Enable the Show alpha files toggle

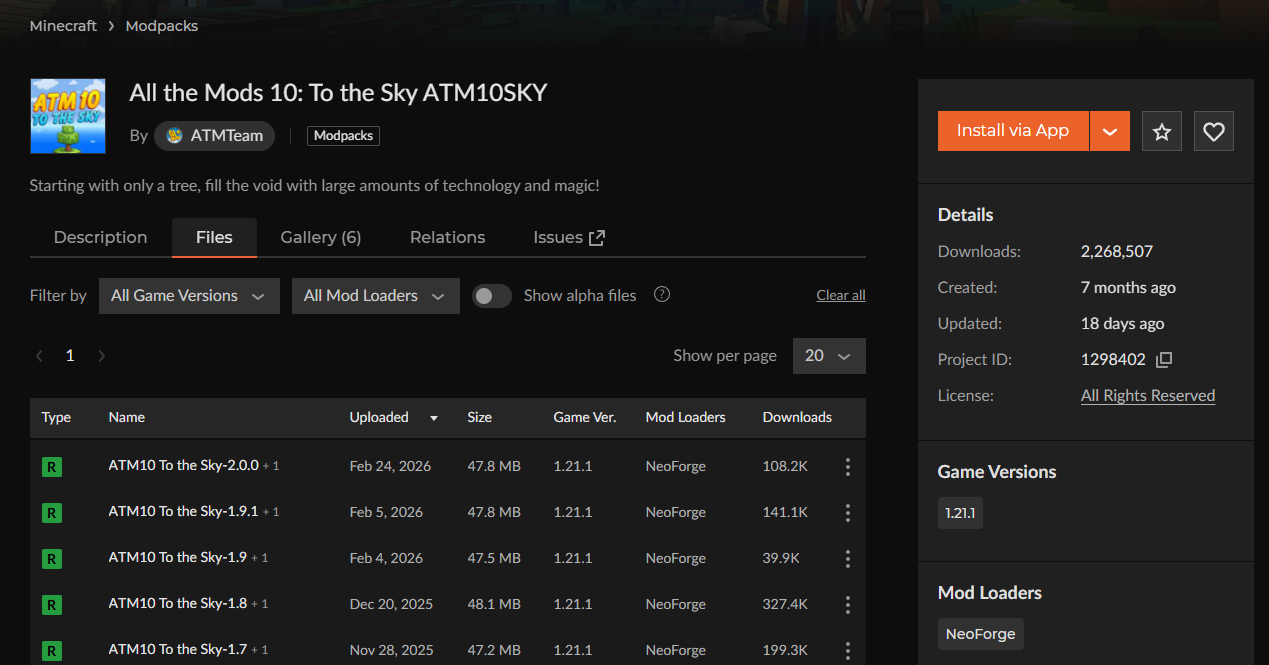coord(491,296)
